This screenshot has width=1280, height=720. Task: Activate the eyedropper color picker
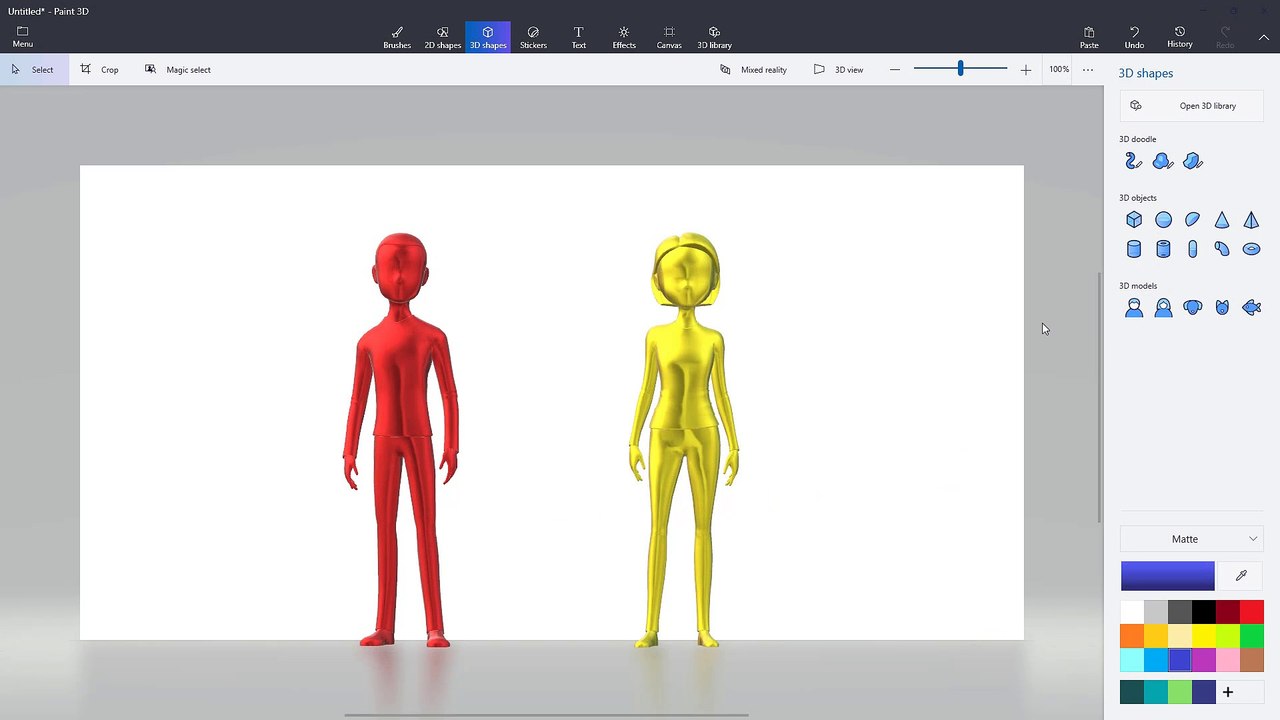pyautogui.click(x=1241, y=576)
